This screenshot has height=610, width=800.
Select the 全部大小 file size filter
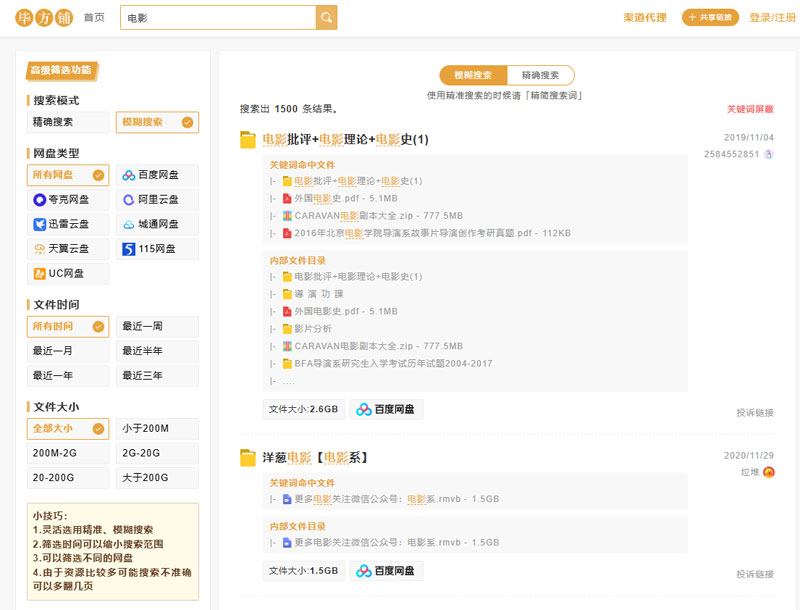point(68,428)
